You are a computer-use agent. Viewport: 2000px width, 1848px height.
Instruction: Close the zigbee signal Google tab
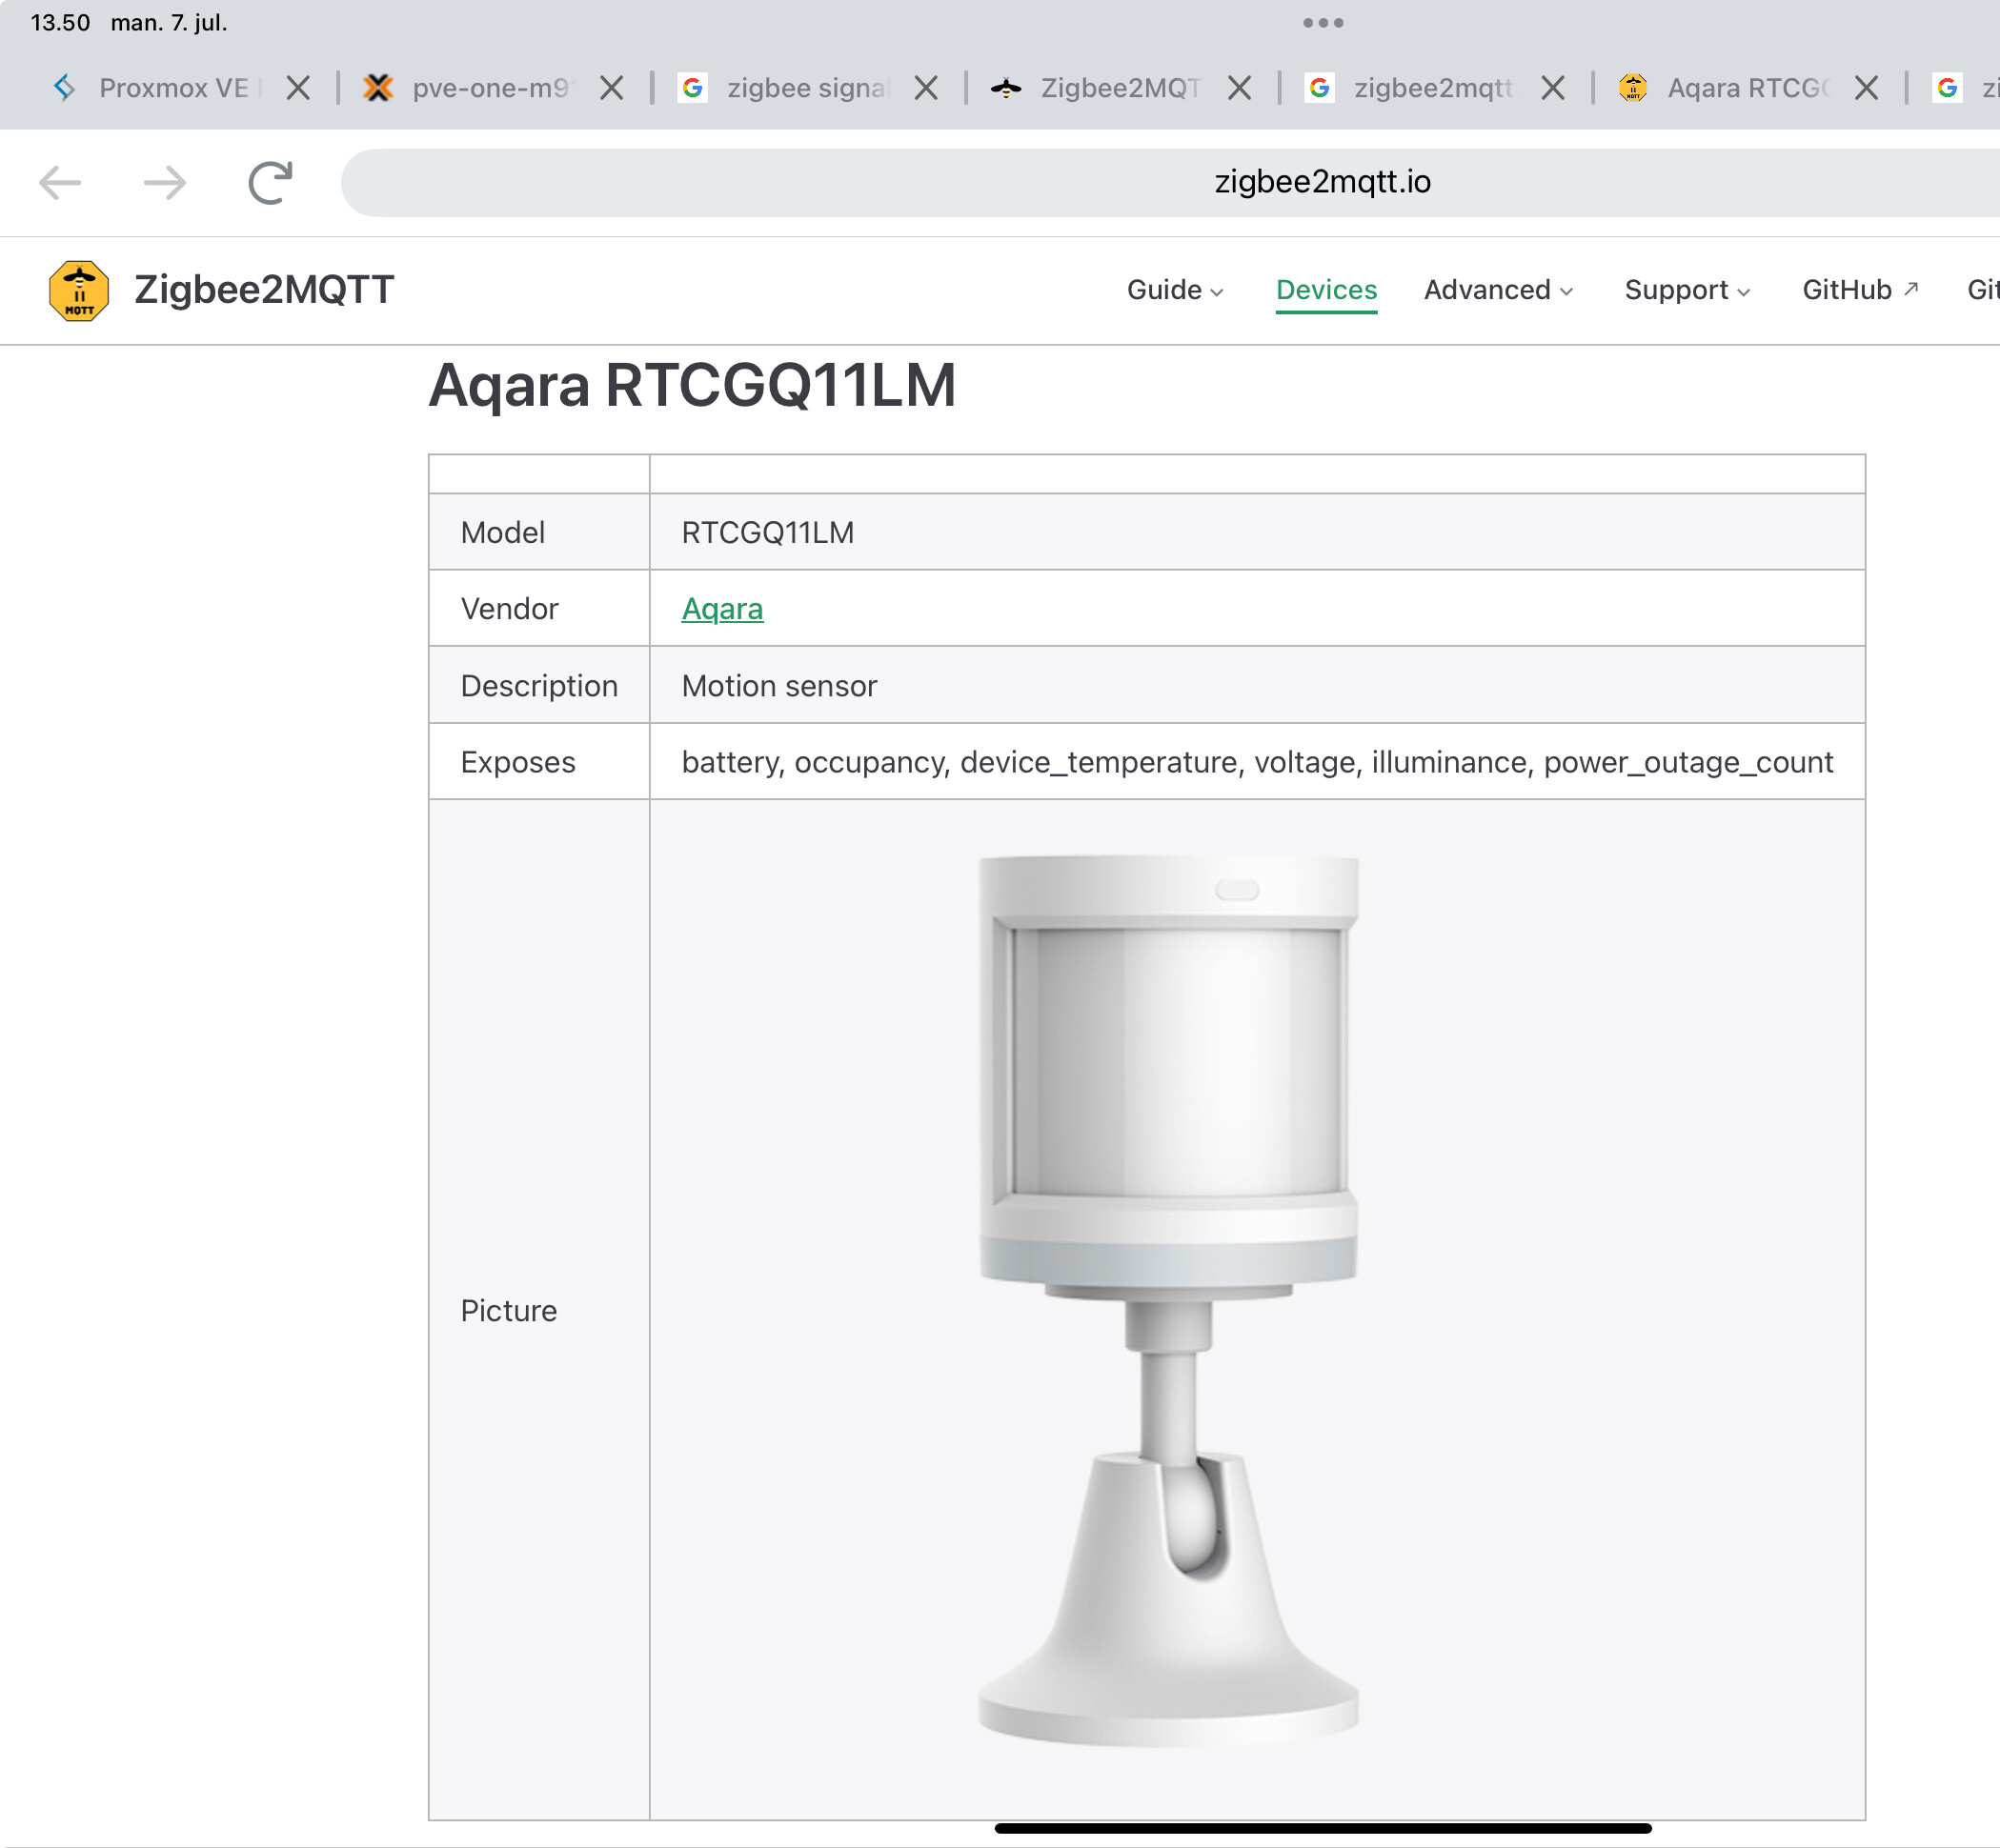coord(926,88)
